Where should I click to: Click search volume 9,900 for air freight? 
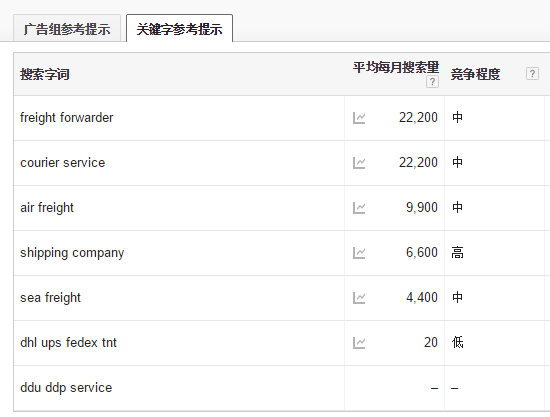422,207
